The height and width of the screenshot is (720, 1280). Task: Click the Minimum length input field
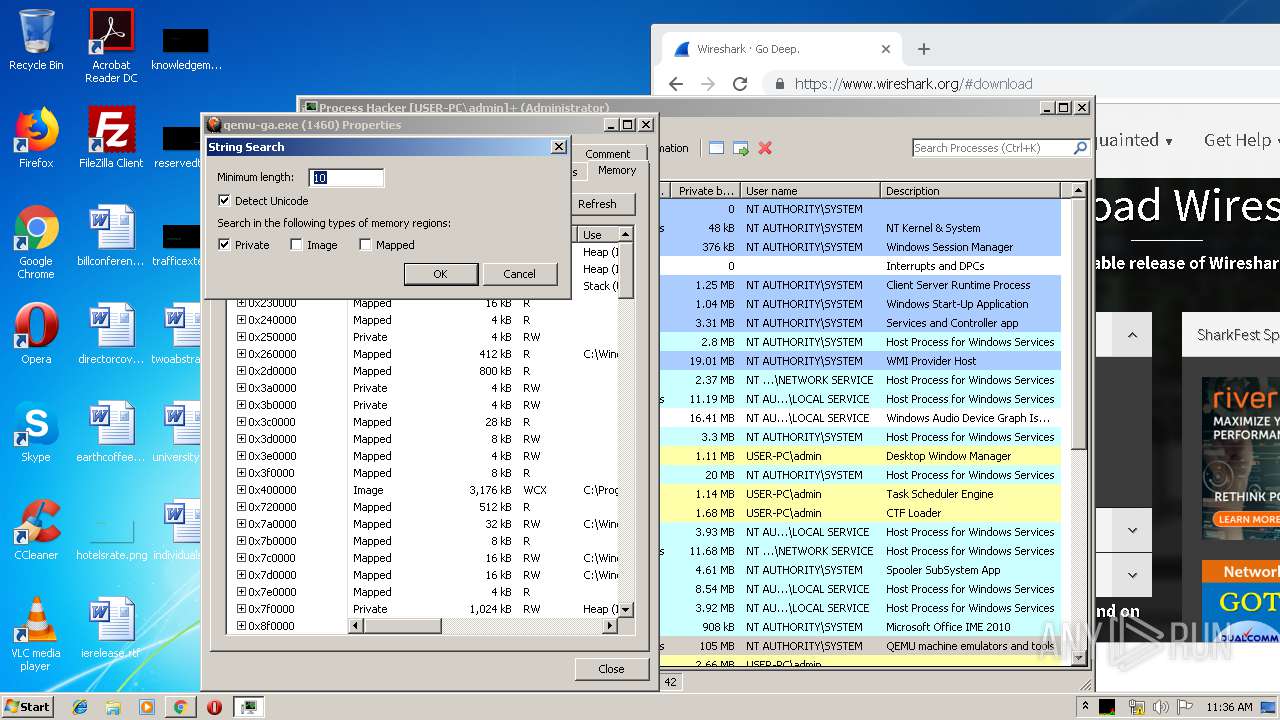[346, 178]
